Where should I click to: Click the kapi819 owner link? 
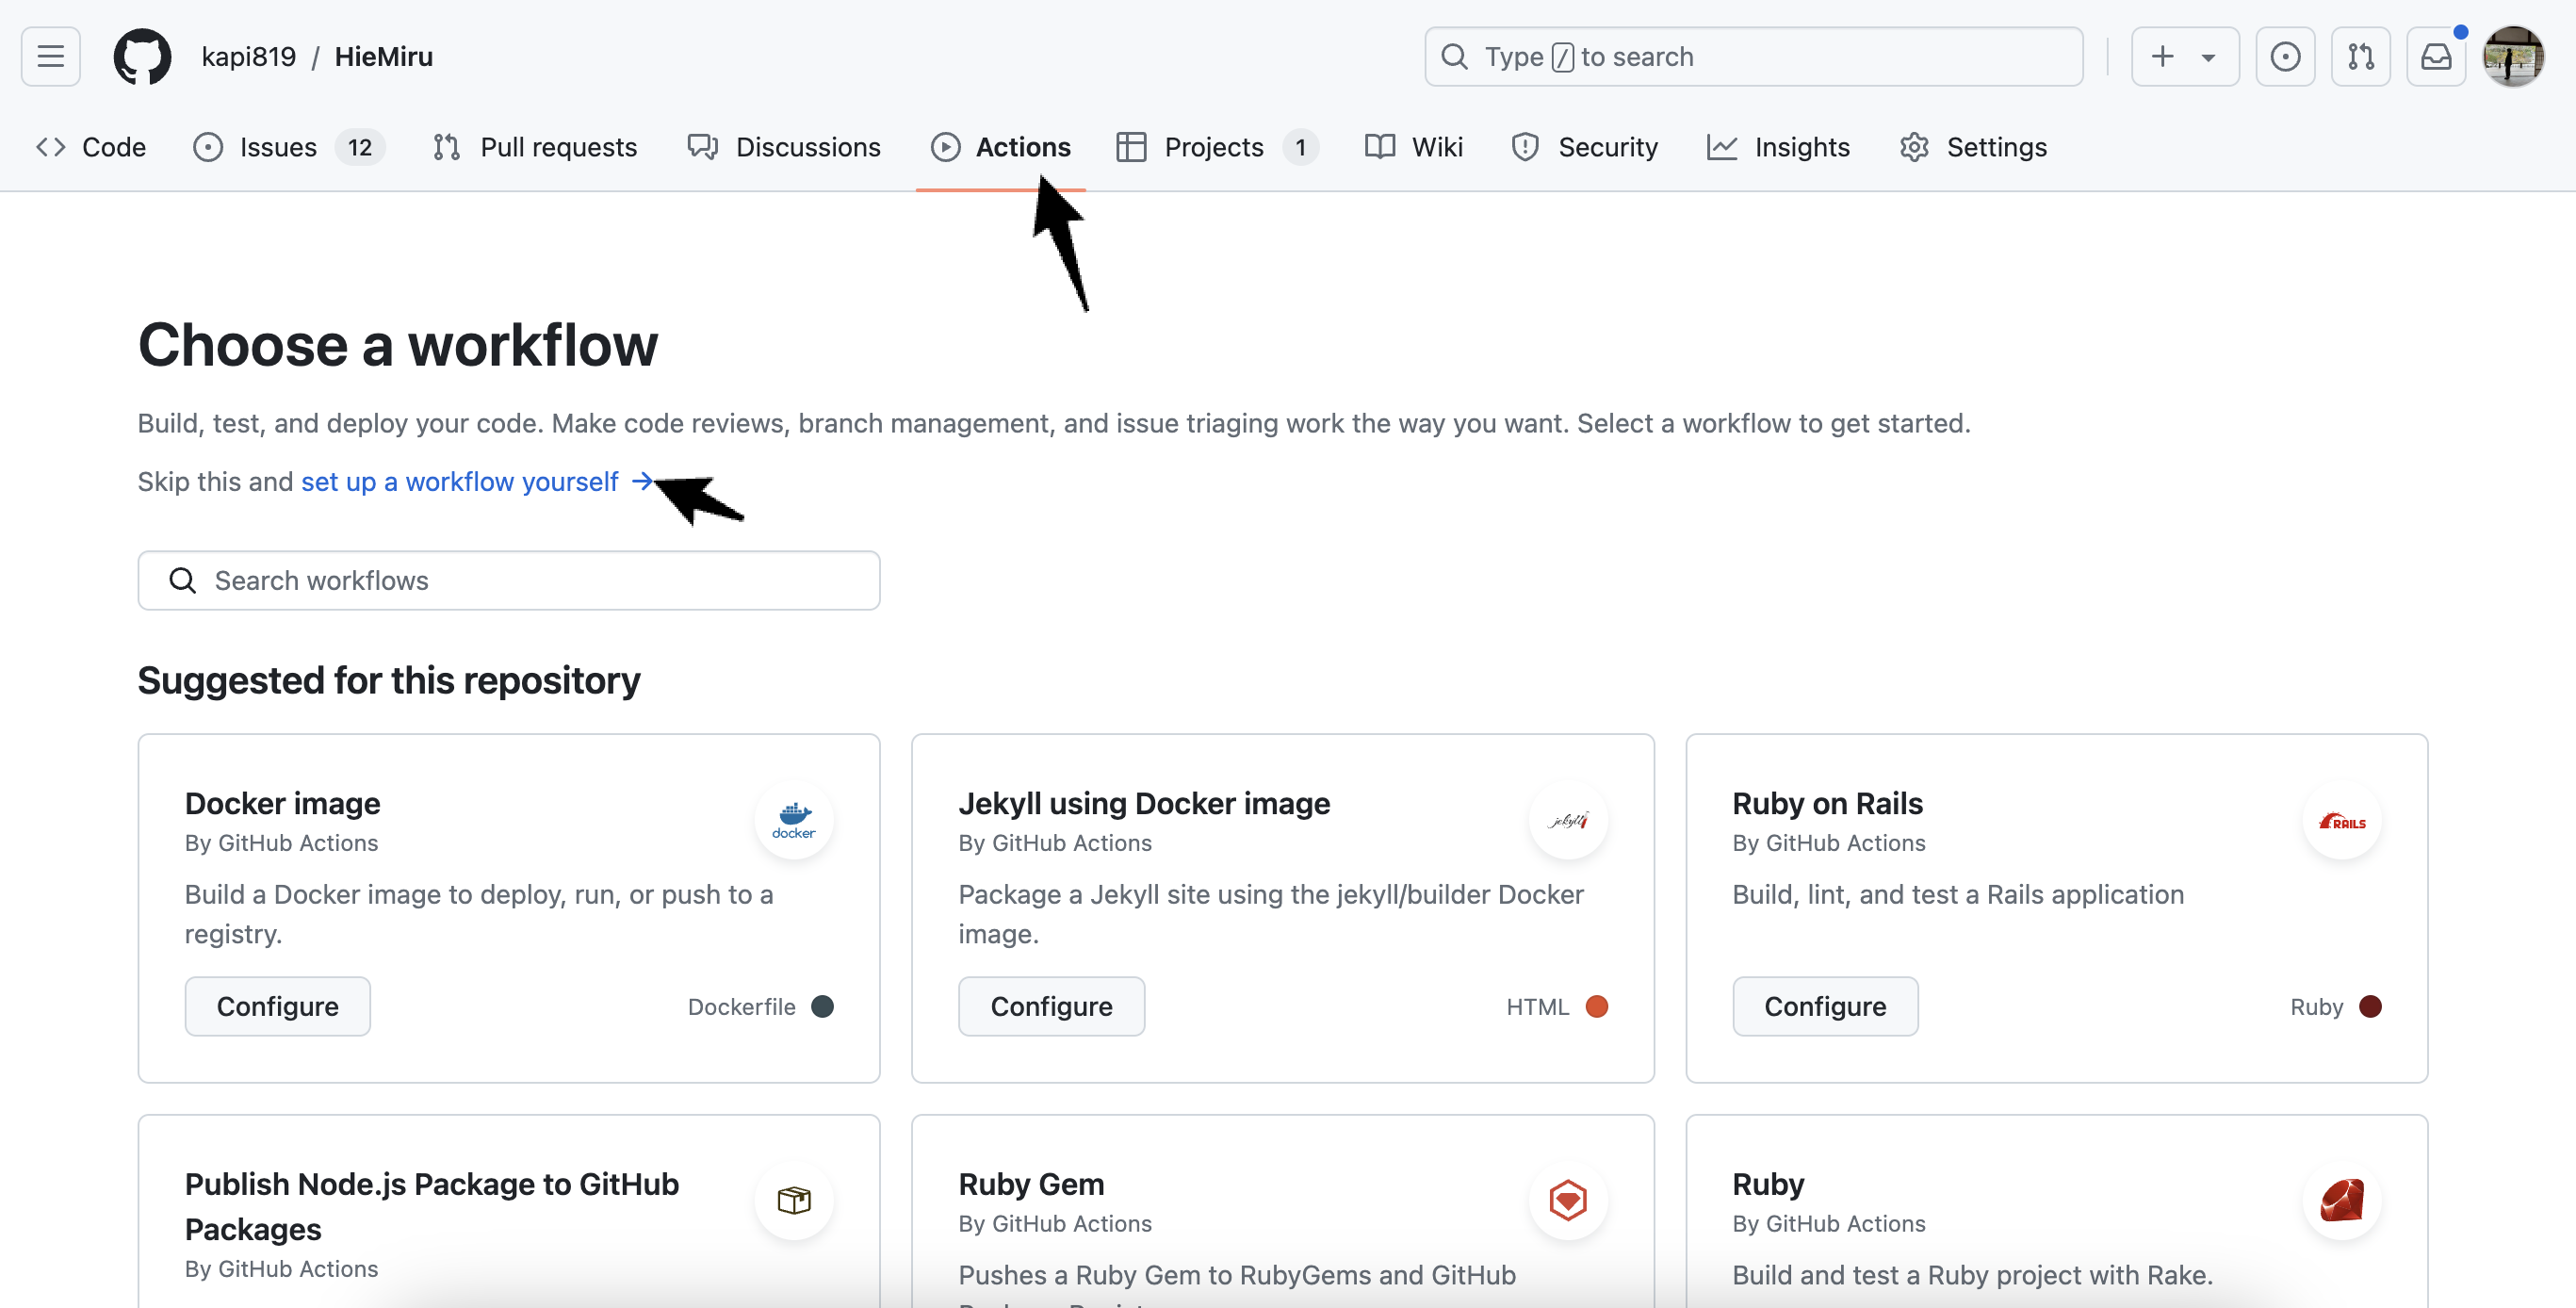click(x=248, y=57)
